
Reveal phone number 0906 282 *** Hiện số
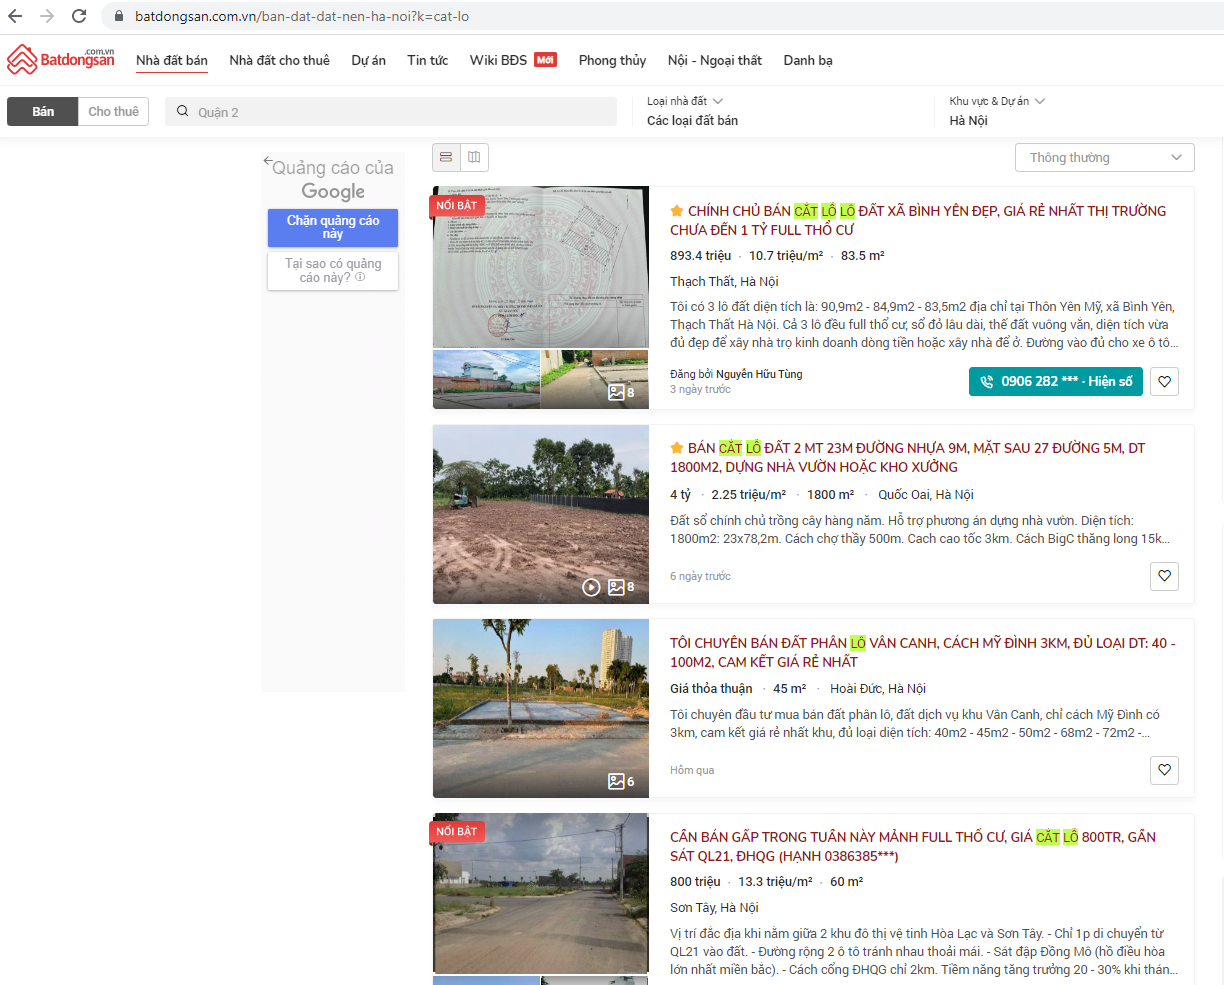point(1055,381)
